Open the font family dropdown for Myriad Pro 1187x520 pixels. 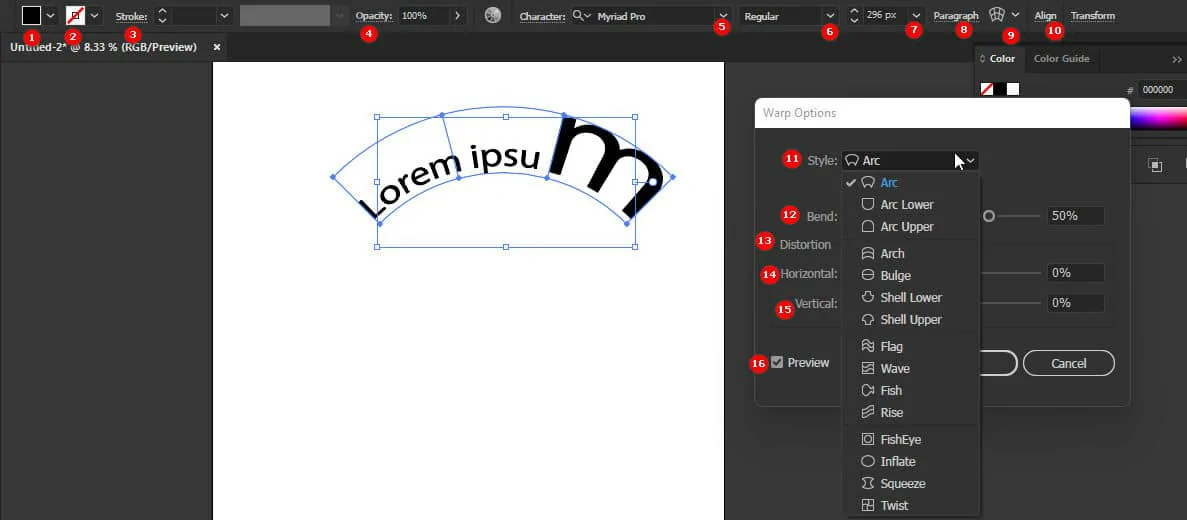point(722,16)
